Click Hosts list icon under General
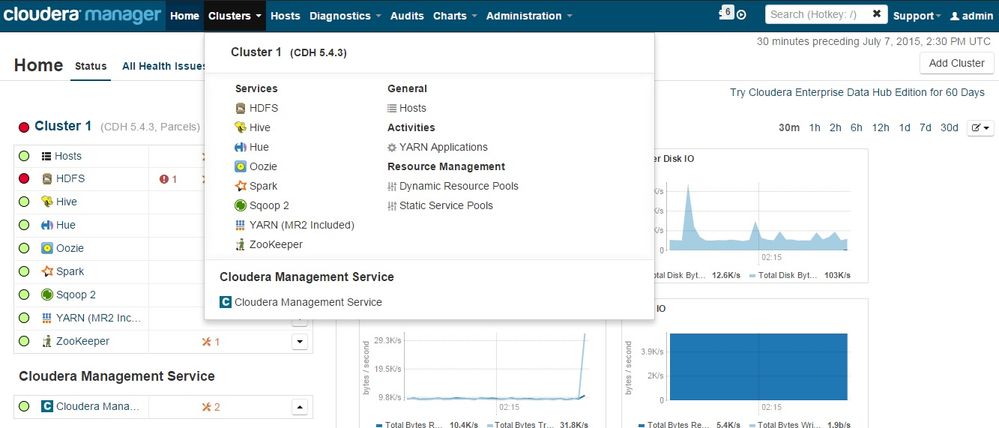 392,108
